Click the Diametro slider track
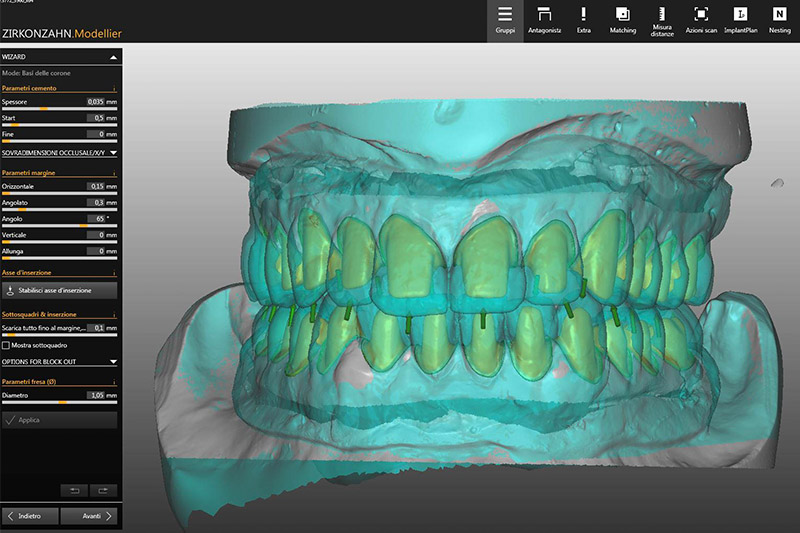The image size is (800, 533). tap(60, 402)
